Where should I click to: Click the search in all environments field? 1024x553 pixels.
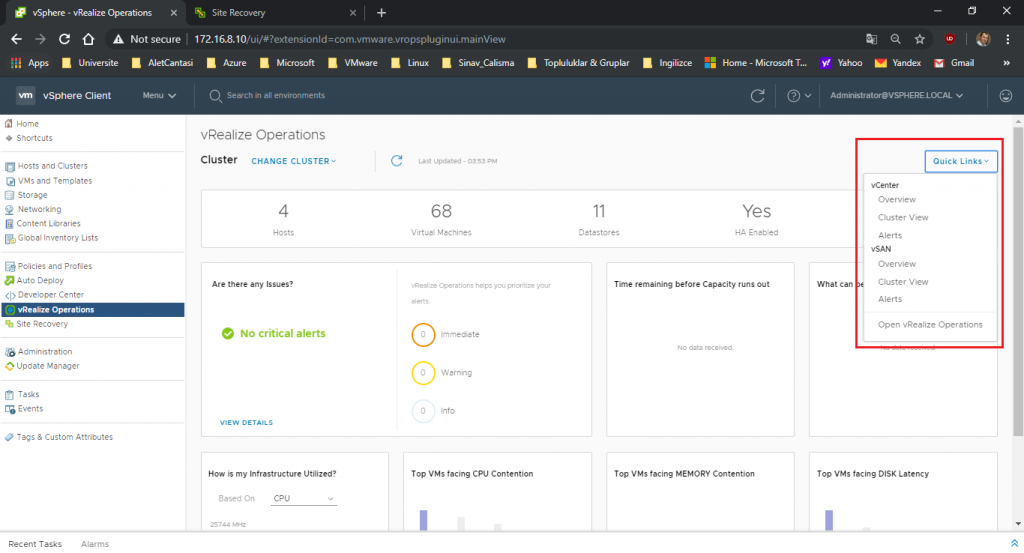pos(276,96)
